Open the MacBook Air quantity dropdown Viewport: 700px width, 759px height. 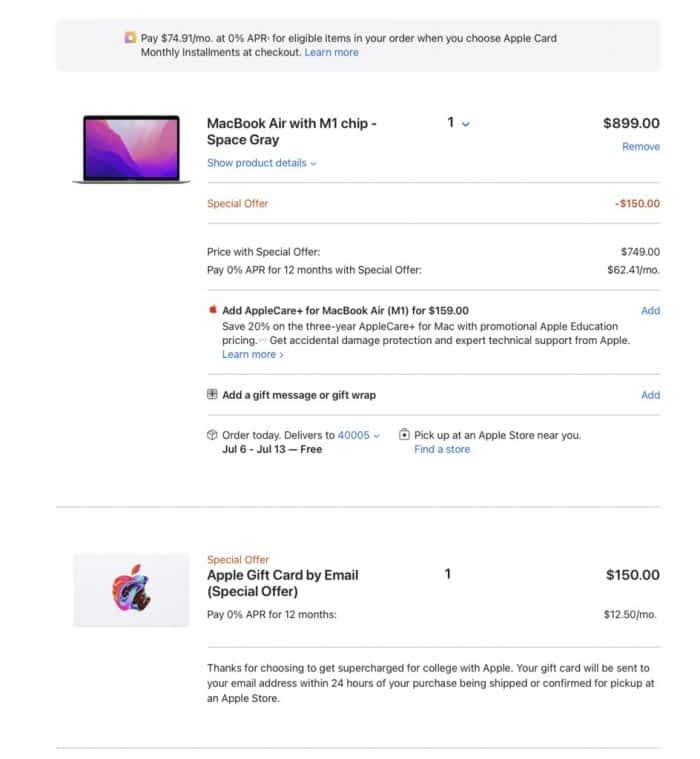coord(458,123)
